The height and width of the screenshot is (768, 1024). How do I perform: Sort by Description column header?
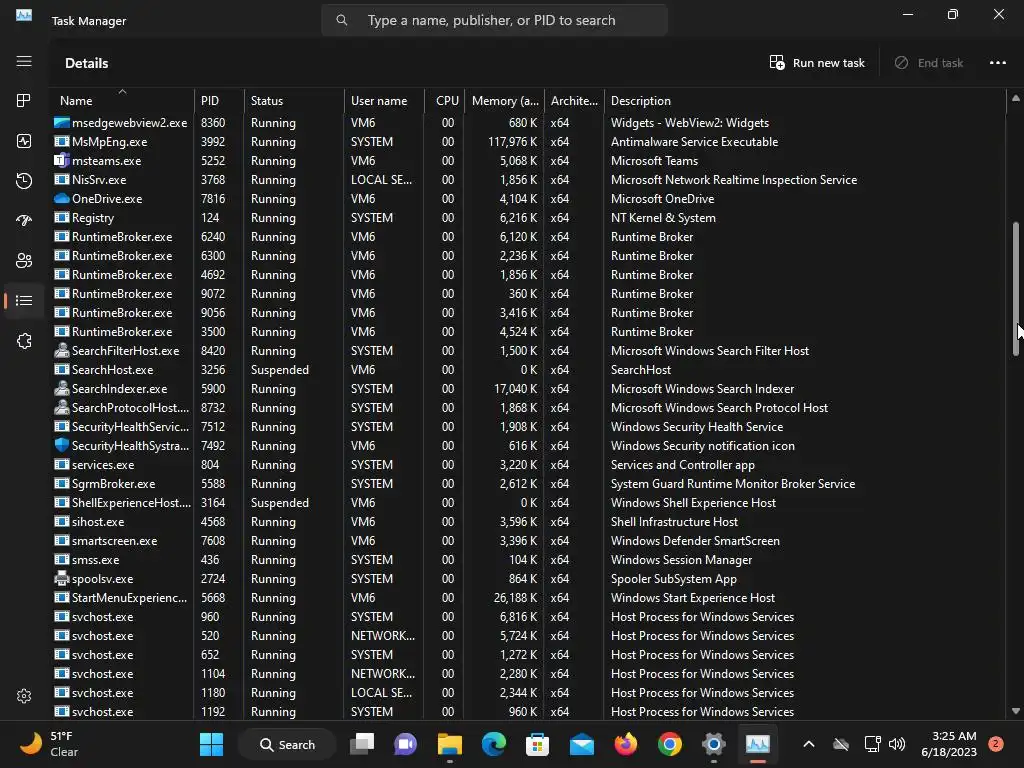point(805,101)
